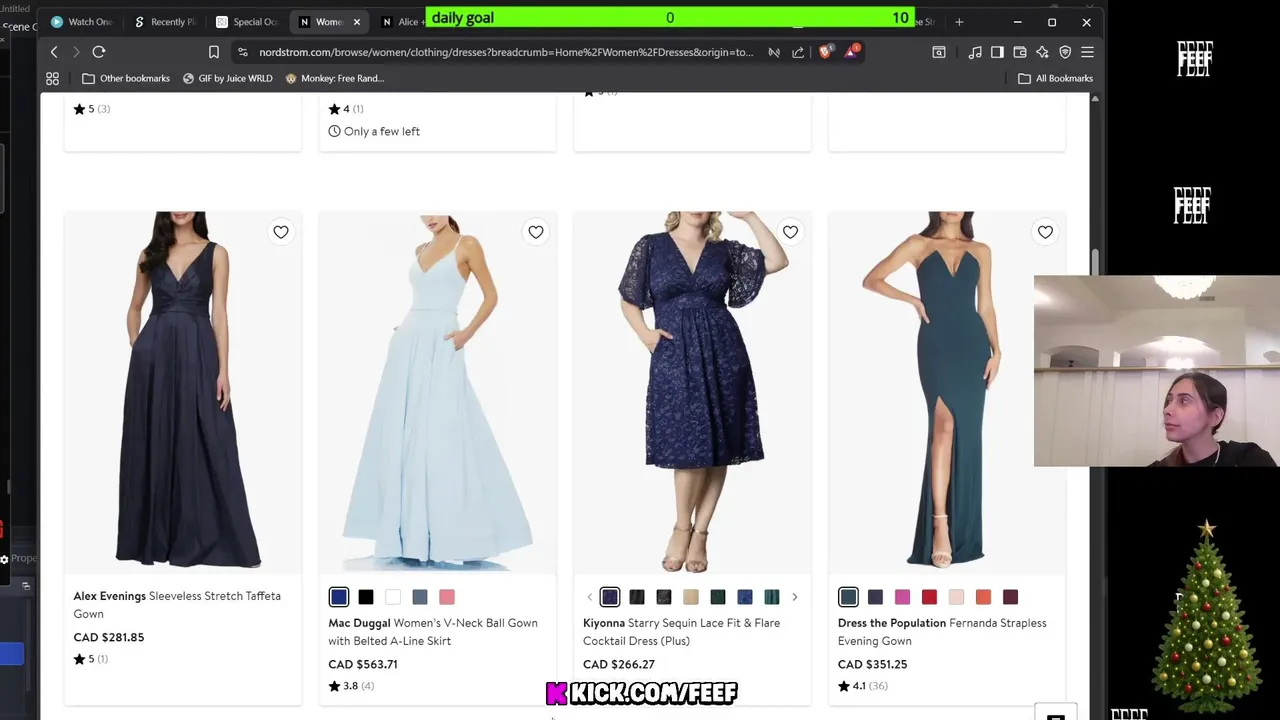Close the active Women tab
The image size is (1280, 720).
coord(357,22)
